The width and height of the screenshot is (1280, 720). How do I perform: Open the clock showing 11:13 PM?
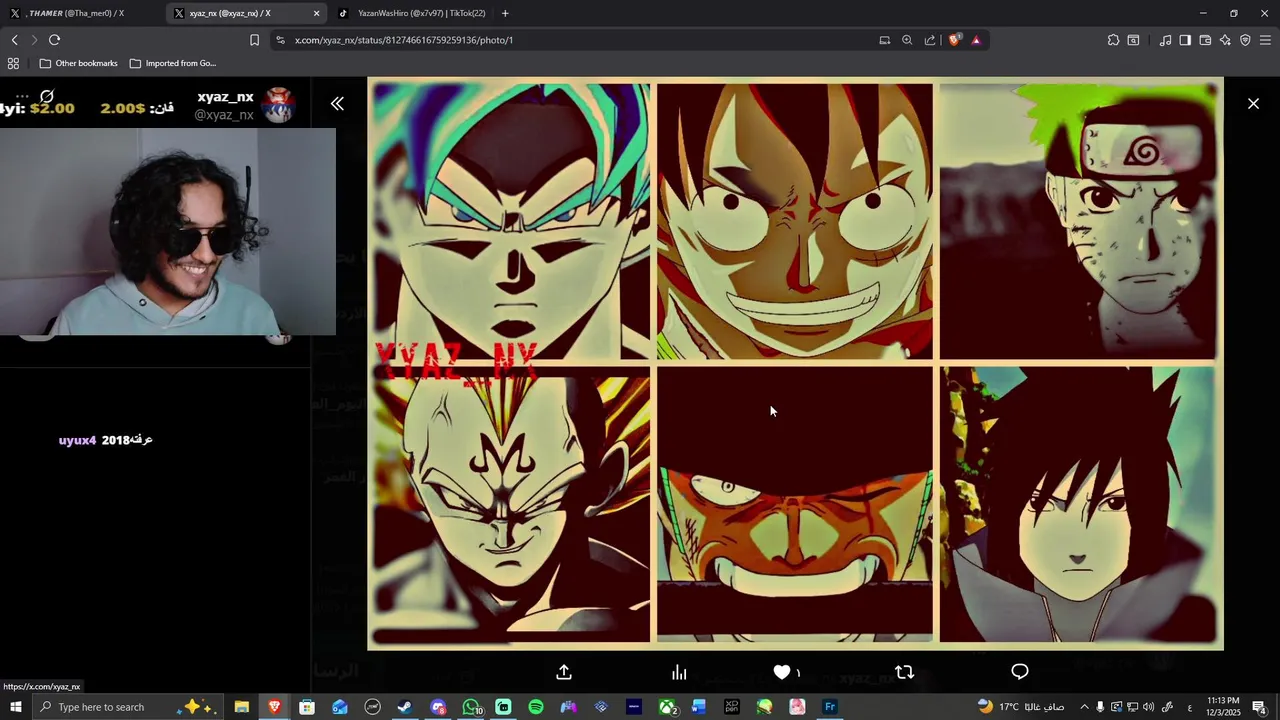tap(1223, 707)
